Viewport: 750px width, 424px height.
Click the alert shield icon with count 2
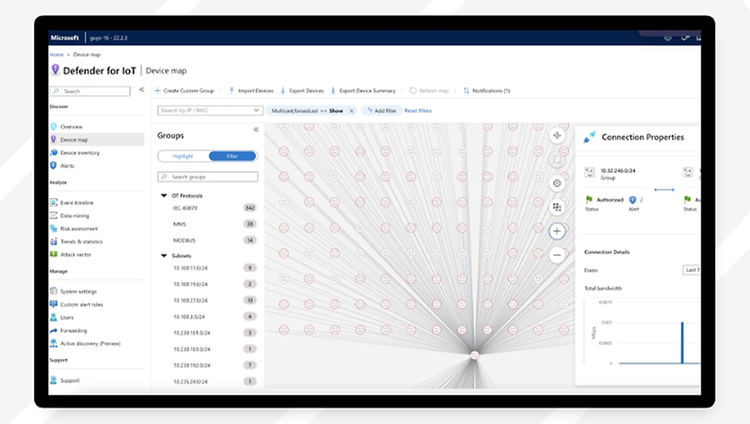click(633, 200)
